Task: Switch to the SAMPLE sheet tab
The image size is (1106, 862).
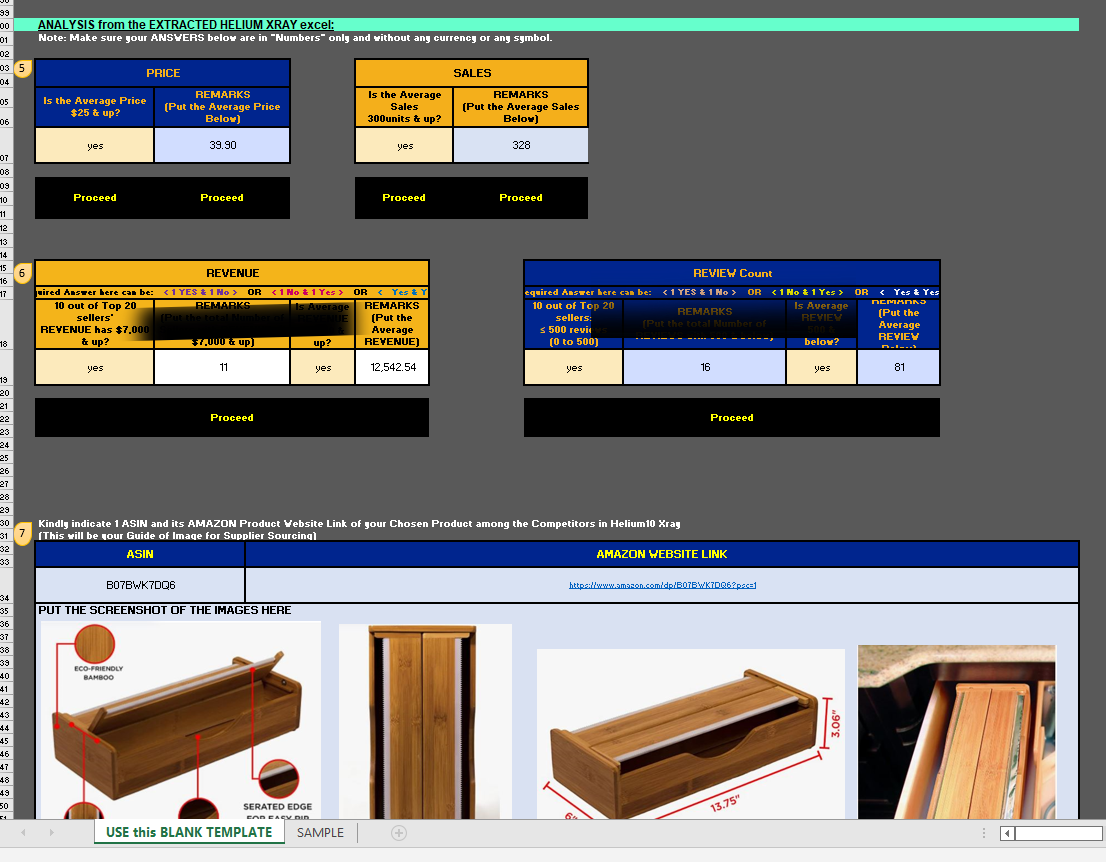Action: (x=320, y=833)
